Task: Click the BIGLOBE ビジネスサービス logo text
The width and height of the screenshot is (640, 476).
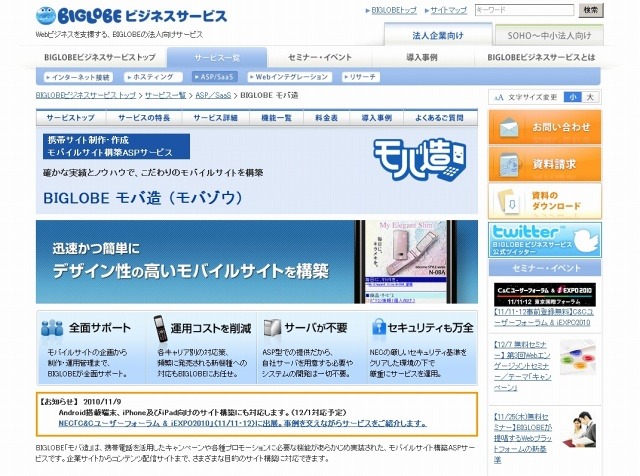Action: 142,16
